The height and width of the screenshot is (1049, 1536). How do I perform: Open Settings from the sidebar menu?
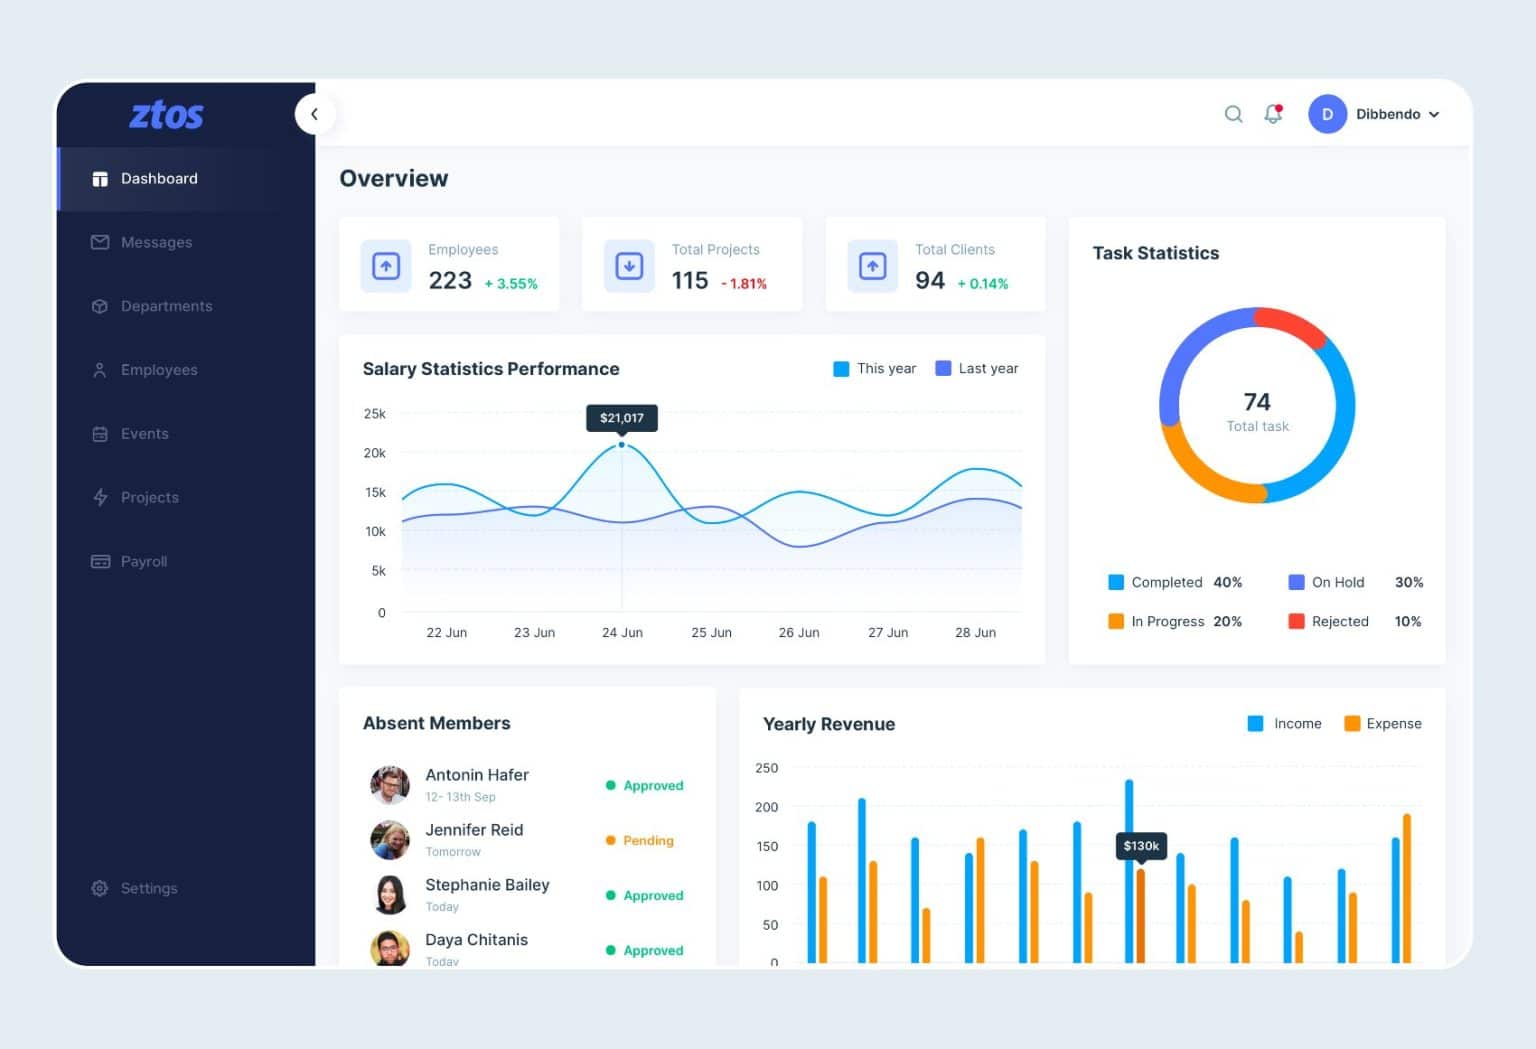coord(149,888)
